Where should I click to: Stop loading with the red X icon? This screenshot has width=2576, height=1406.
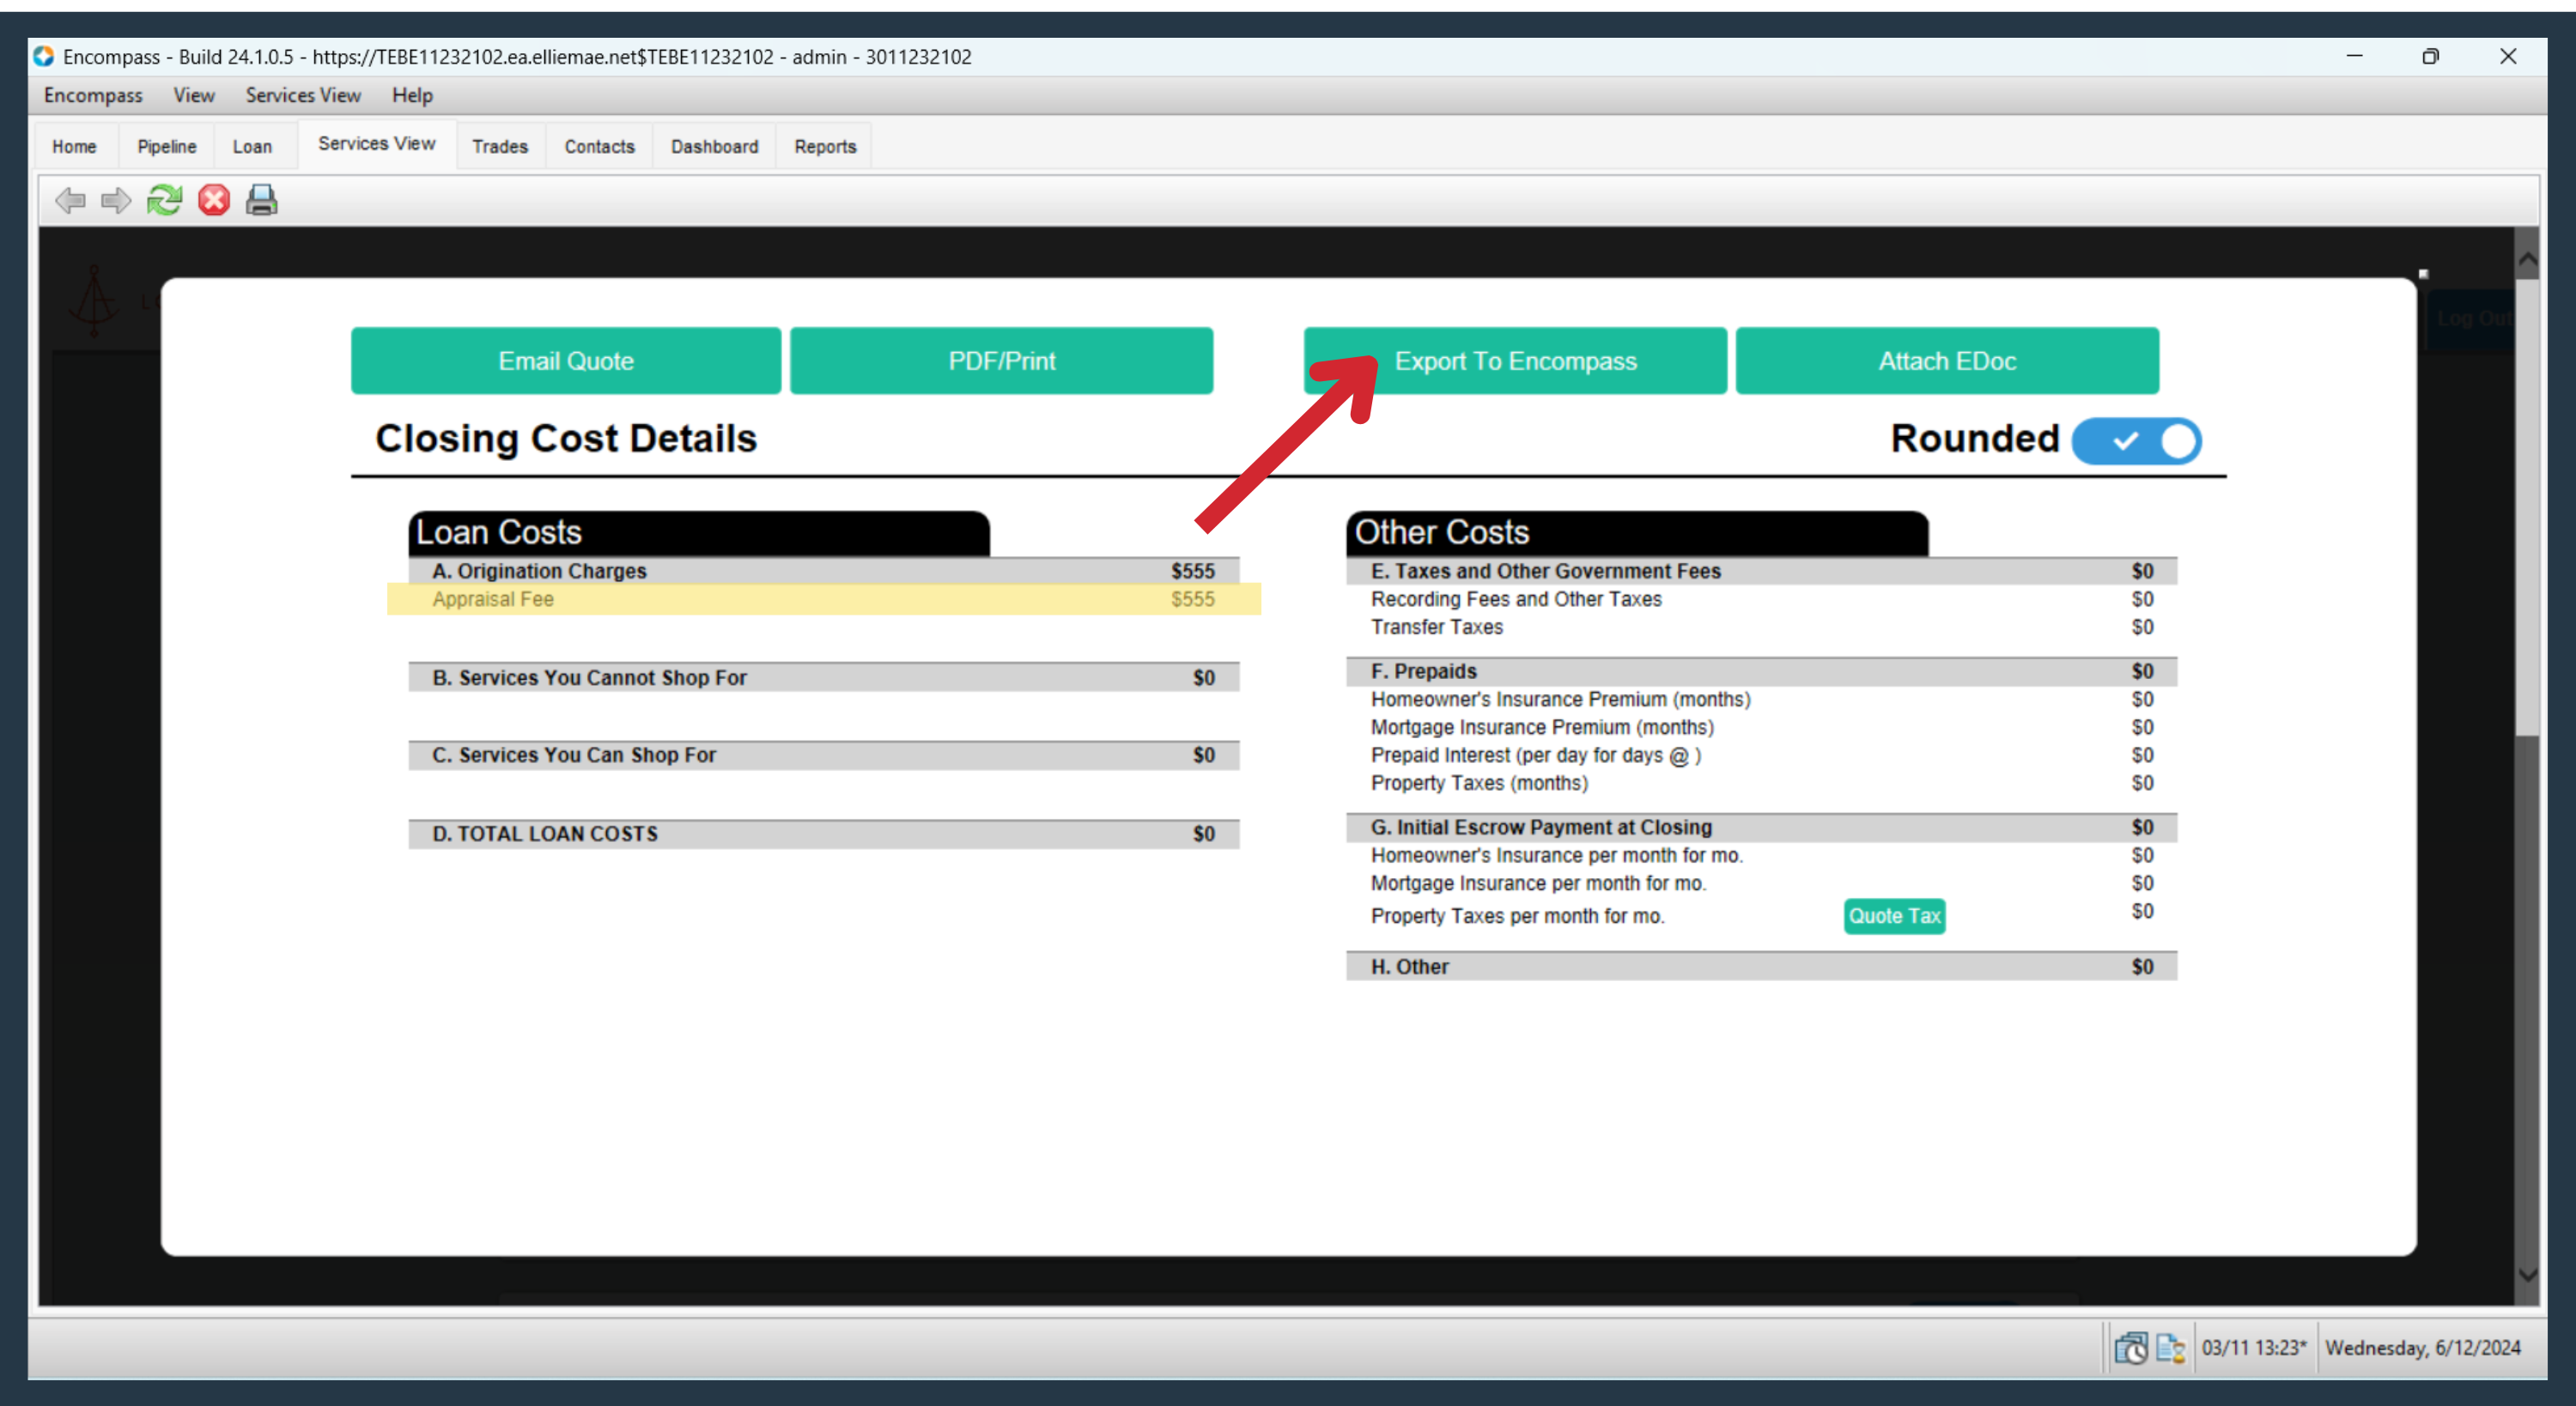[213, 201]
